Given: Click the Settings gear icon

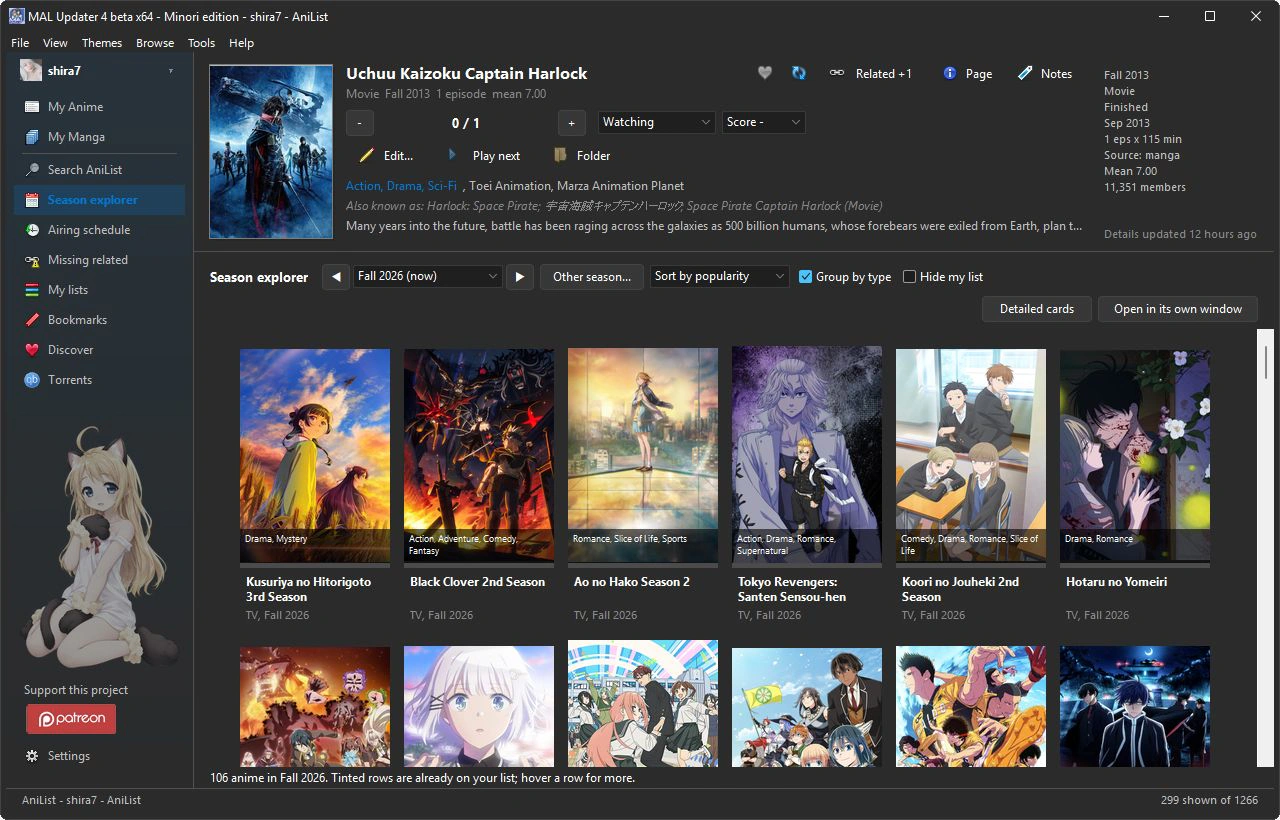Looking at the screenshot, I should point(32,756).
